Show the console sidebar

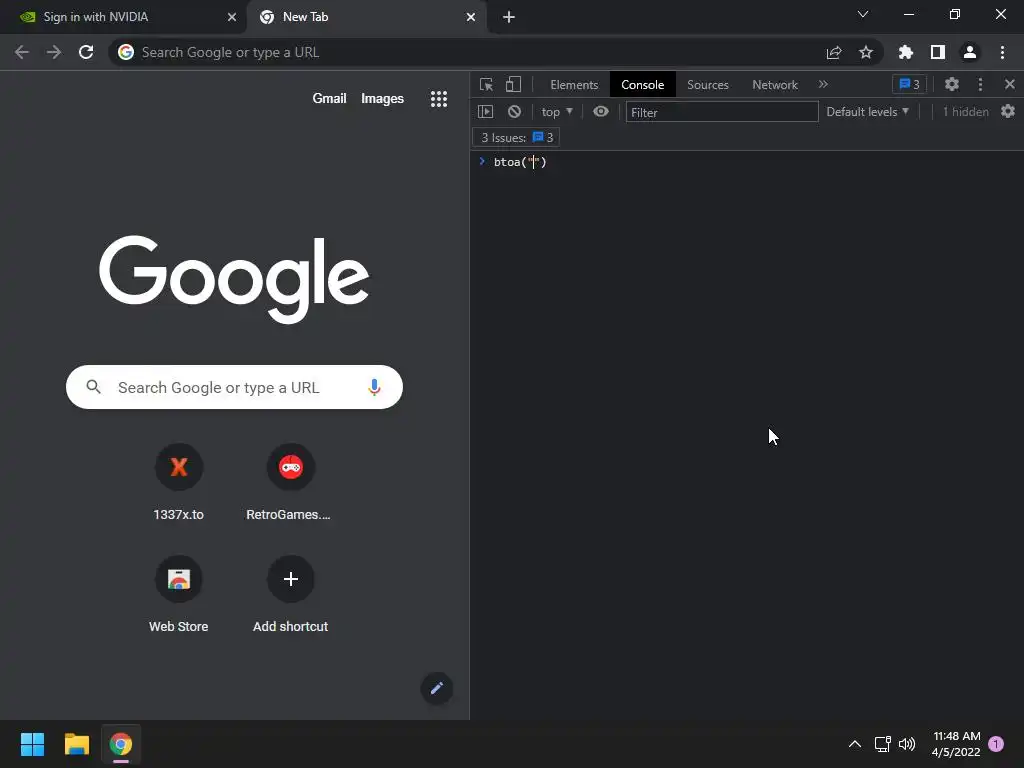tap(485, 112)
